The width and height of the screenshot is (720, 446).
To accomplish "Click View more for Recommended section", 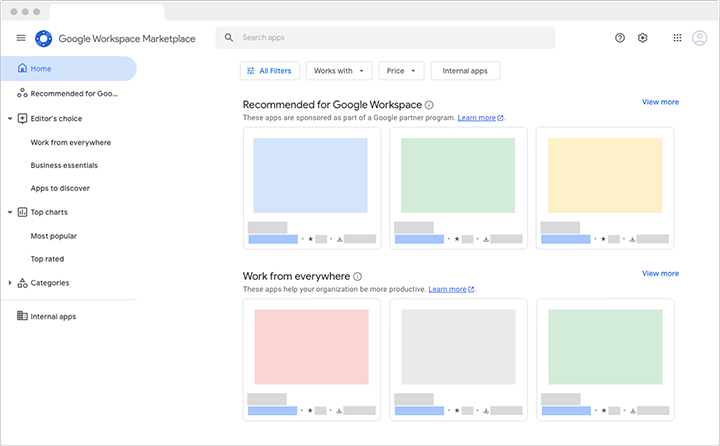I will point(660,102).
